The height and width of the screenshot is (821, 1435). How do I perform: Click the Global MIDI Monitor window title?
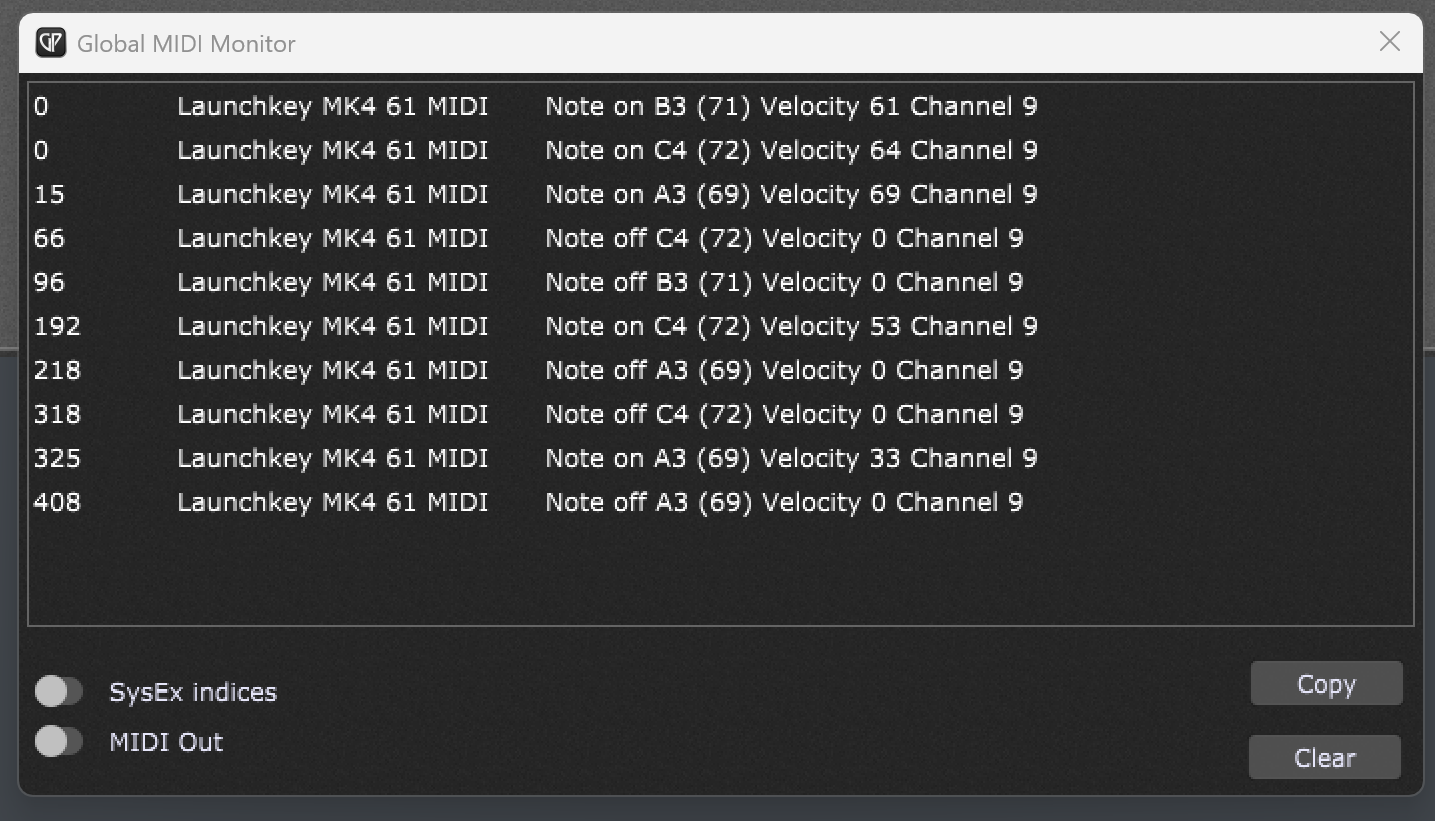pos(186,44)
